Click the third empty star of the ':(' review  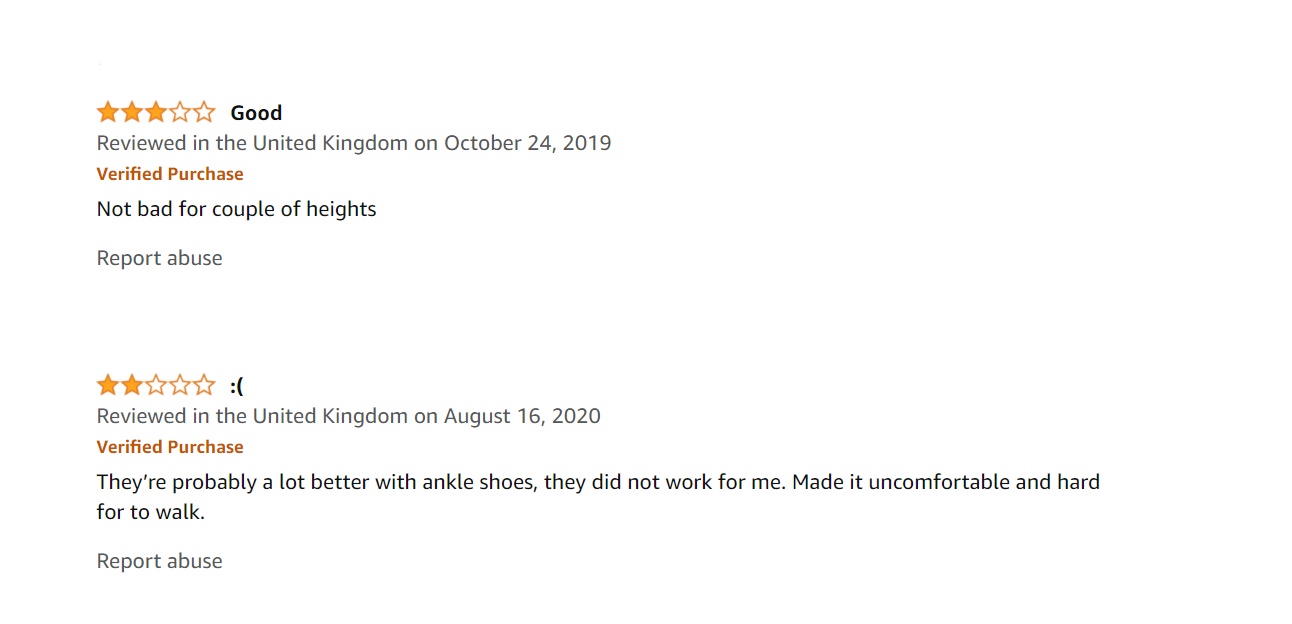[156, 385]
